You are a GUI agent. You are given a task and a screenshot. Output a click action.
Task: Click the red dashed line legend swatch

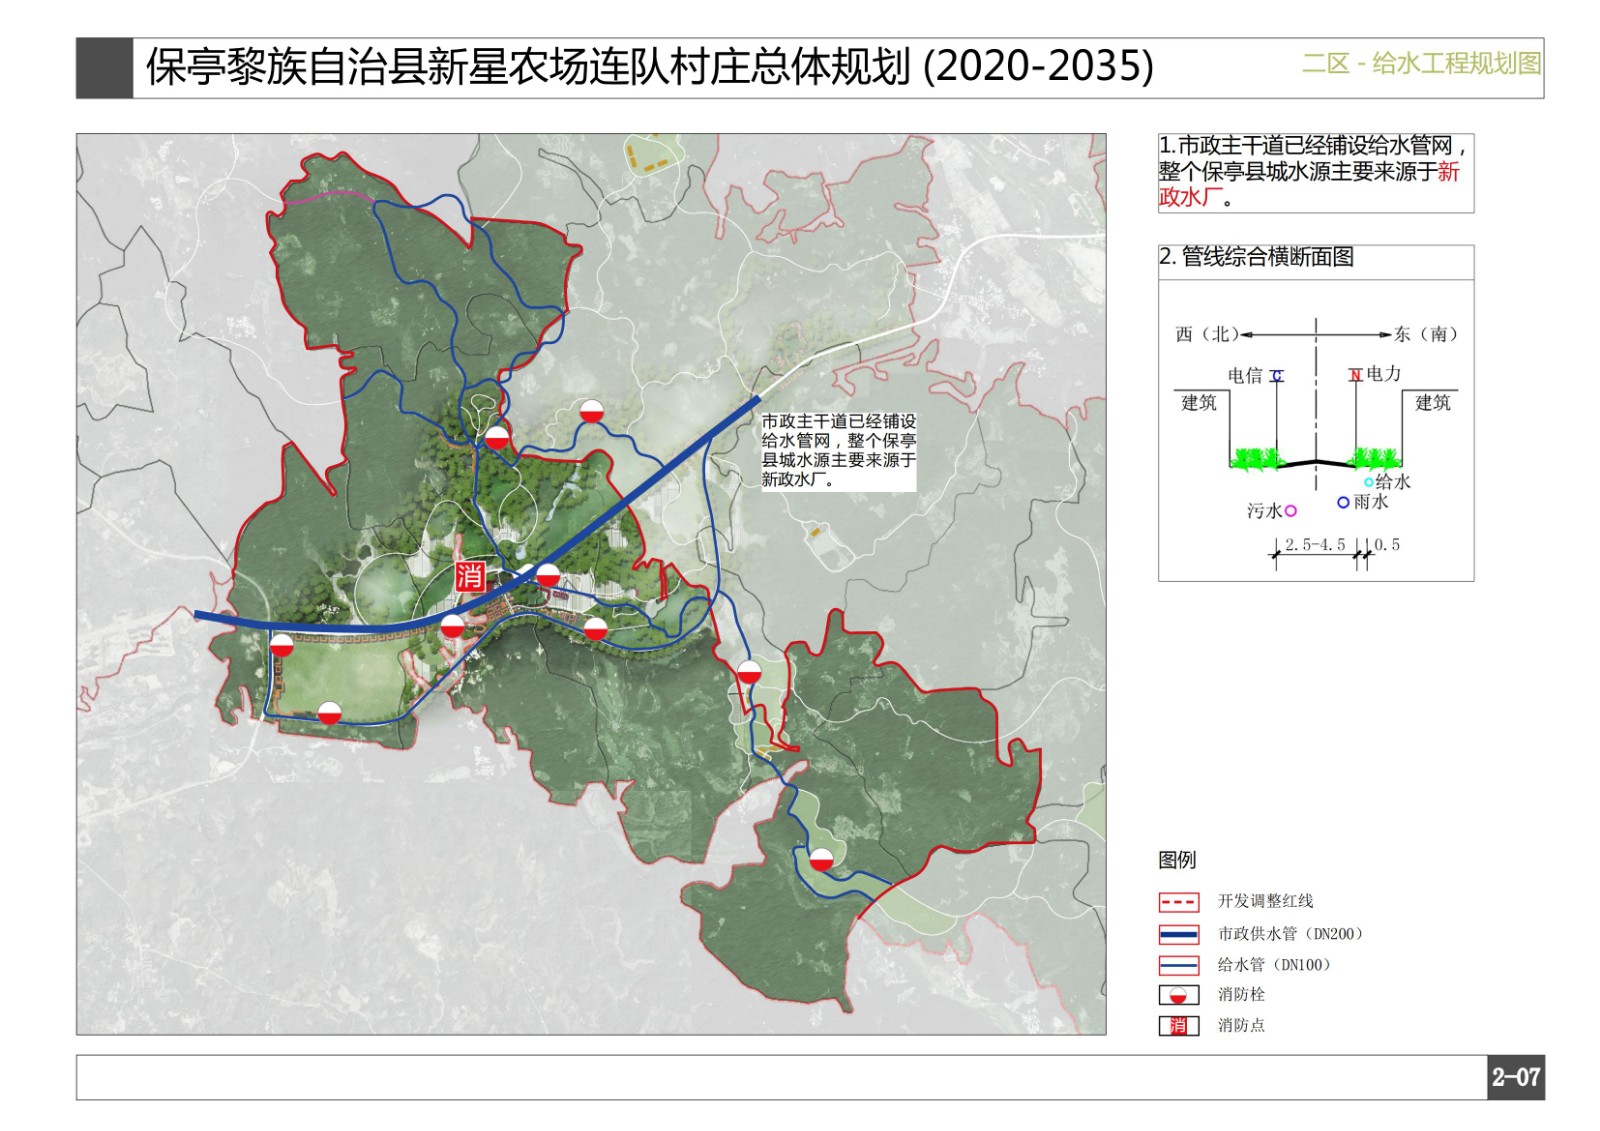coord(1178,902)
